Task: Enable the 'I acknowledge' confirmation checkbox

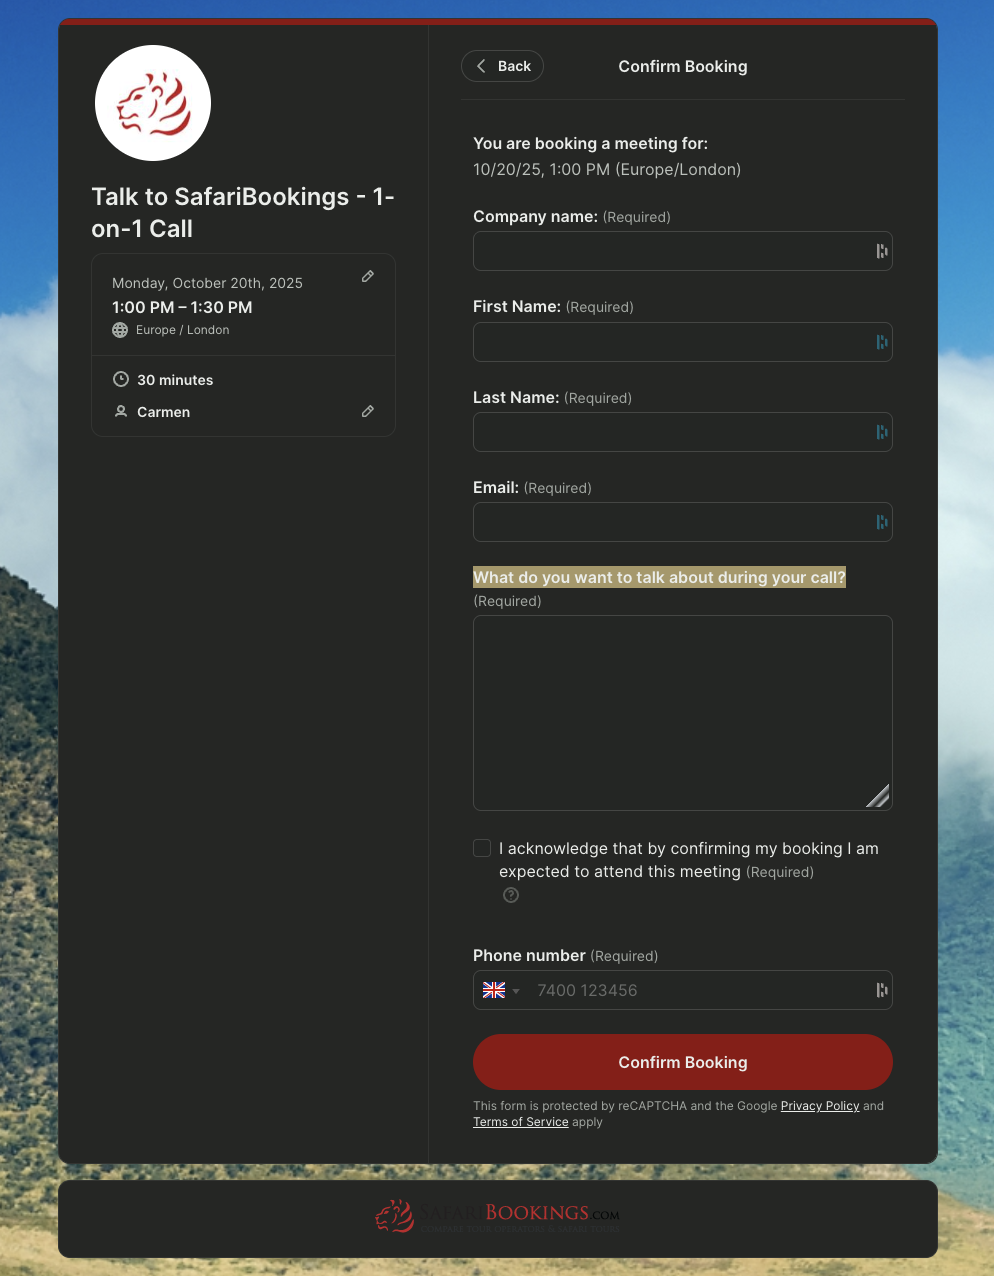Action: coord(481,847)
